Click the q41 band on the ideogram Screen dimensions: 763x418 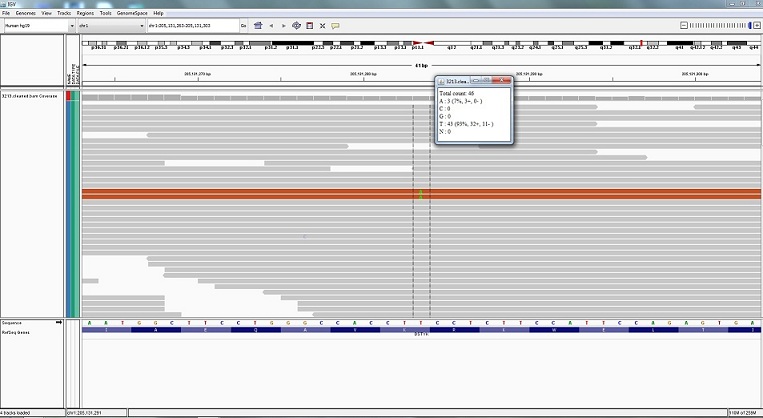point(680,43)
